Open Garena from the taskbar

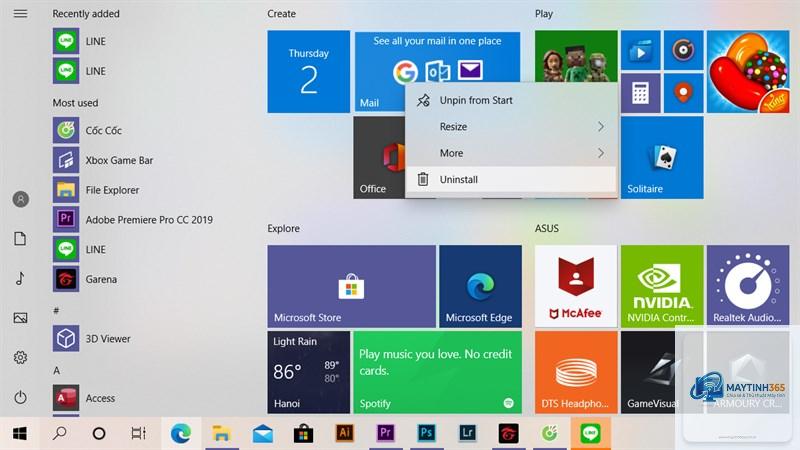508,434
